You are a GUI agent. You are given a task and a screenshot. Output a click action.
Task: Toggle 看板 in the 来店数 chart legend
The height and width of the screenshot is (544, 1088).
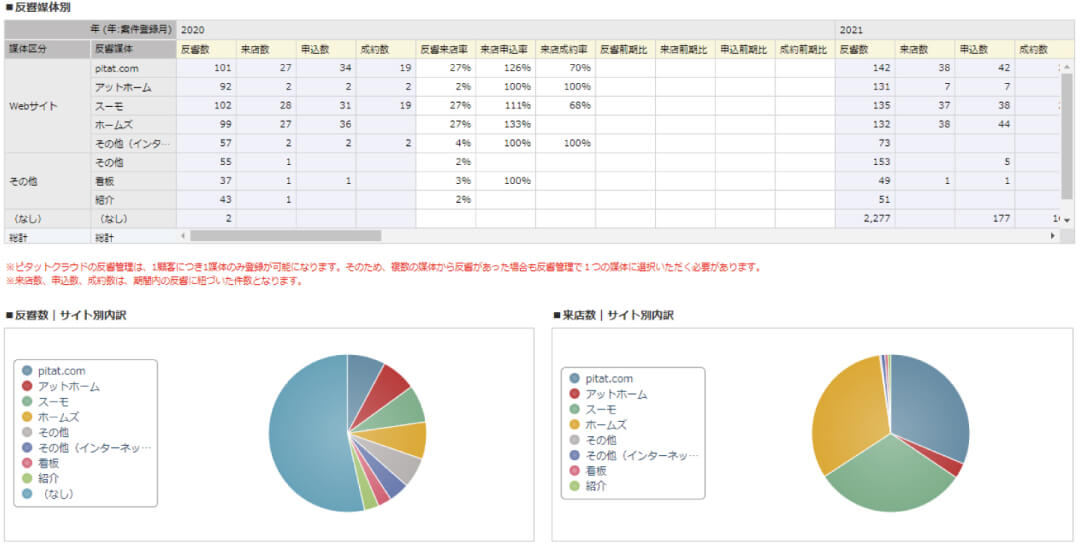pyautogui.click(x=588, y=470)
